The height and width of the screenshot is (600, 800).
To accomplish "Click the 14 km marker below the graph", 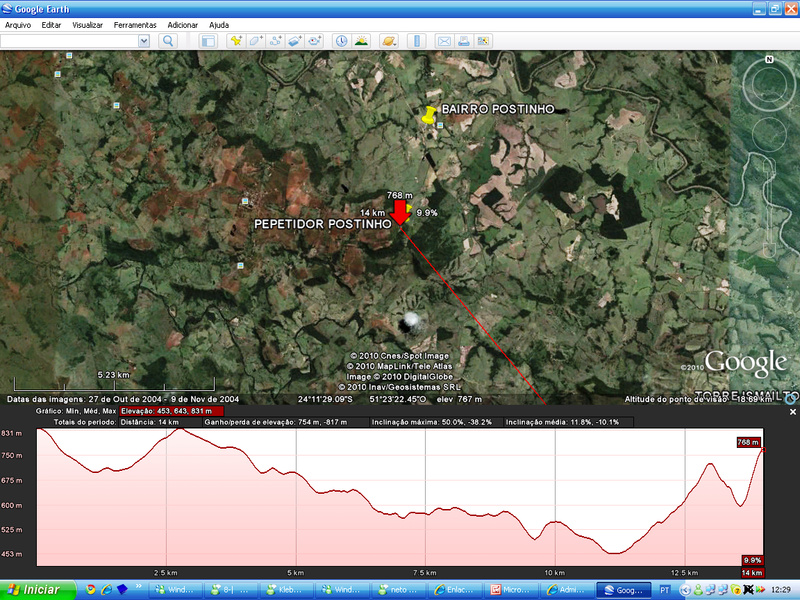I will pos(752,573).
